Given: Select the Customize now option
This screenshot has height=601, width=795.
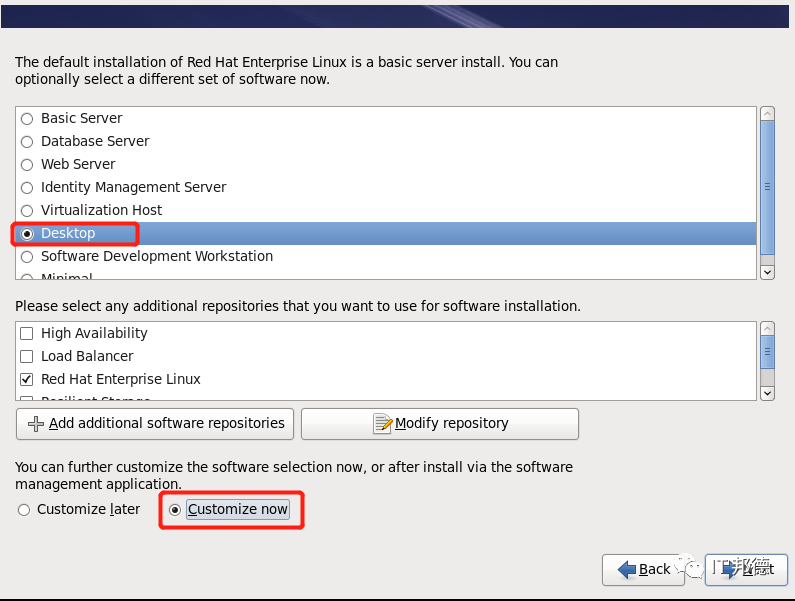Looking at the screenshot, I should [175, 510].
